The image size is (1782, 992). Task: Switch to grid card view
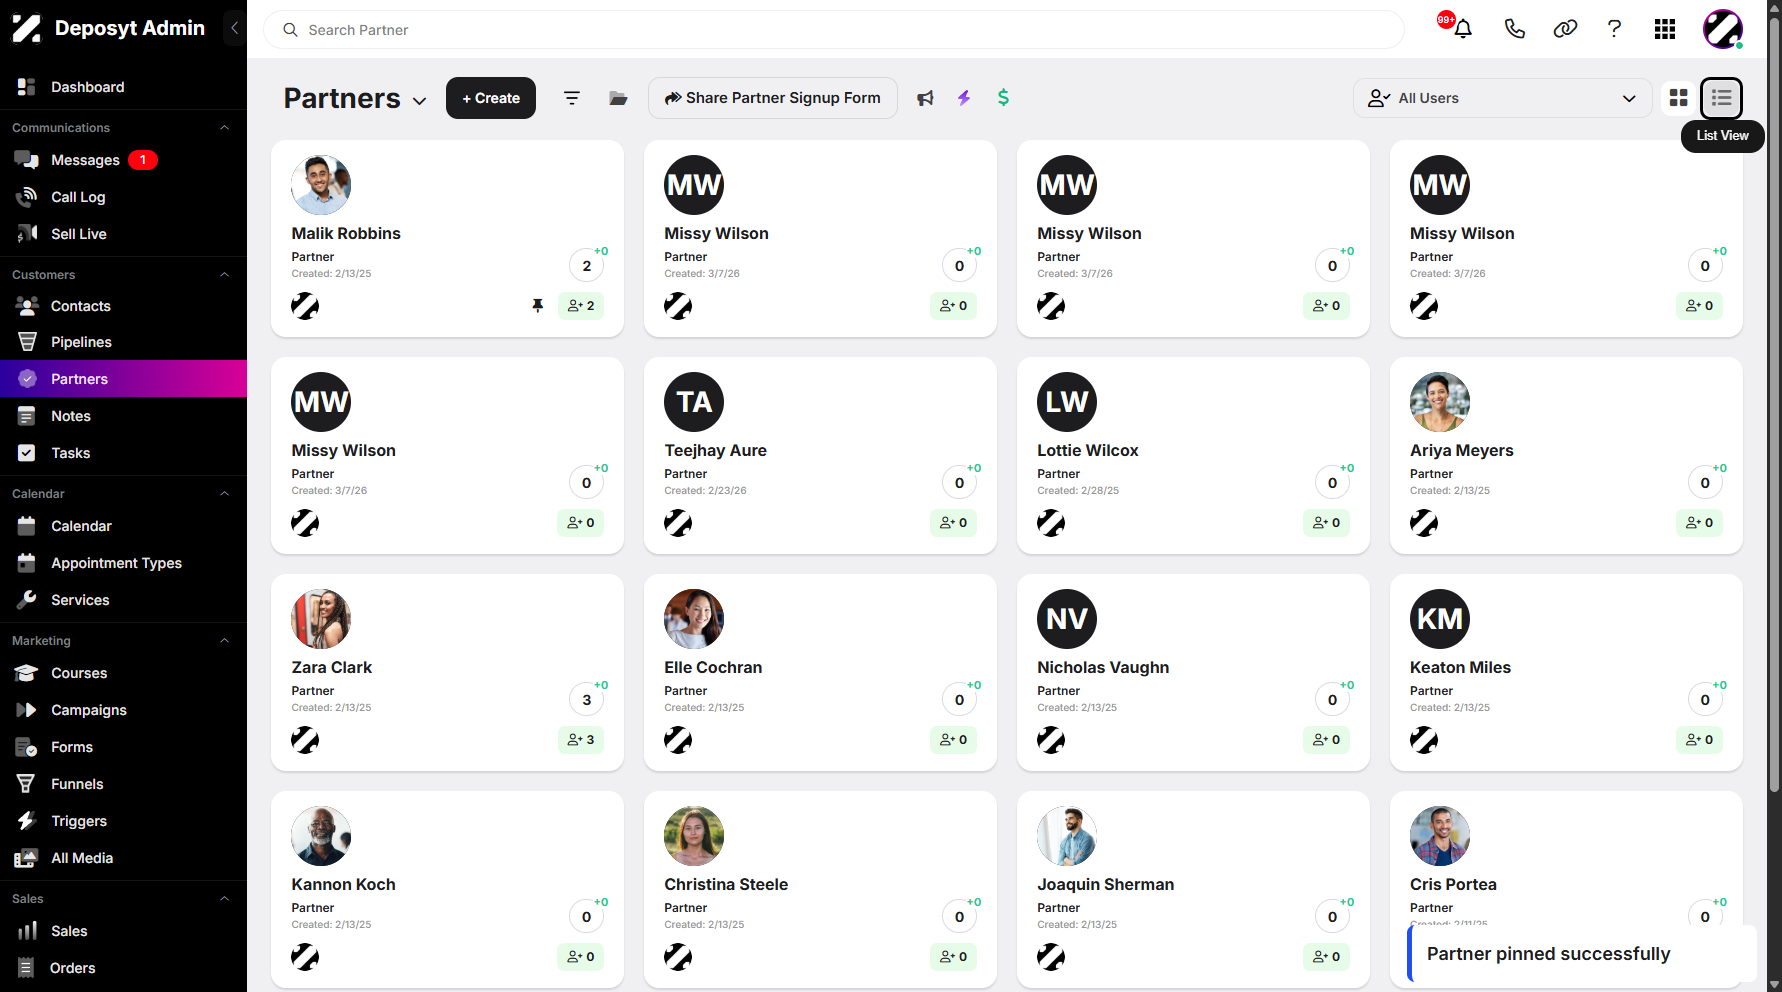[1679, 98]
